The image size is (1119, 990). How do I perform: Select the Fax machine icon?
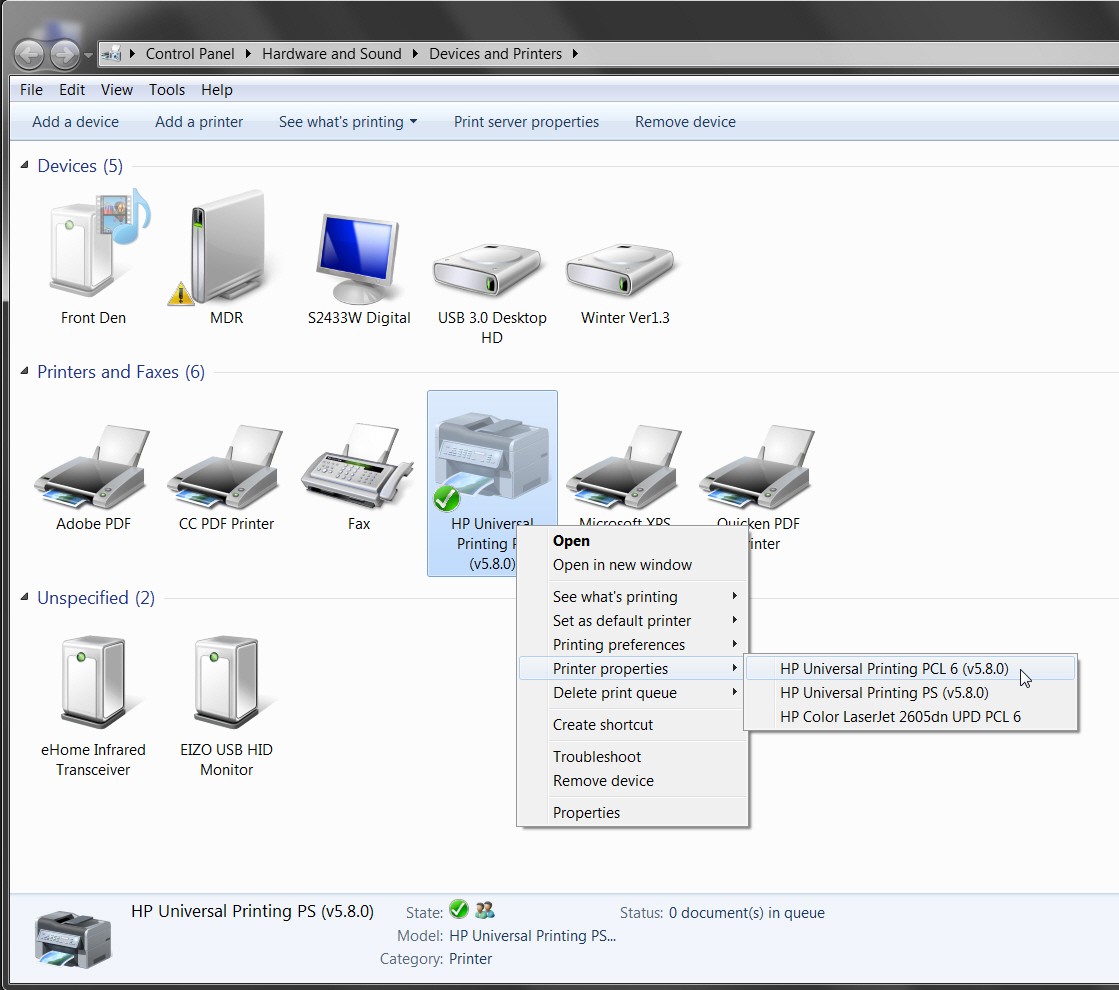coord(358,465)
